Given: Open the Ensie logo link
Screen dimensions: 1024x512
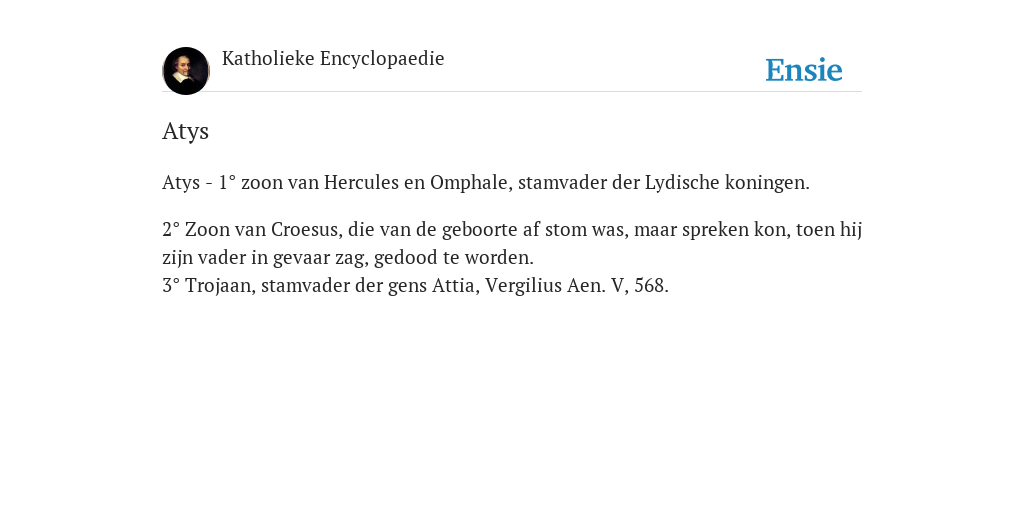Looking at the screenshot, I should 804,70.
